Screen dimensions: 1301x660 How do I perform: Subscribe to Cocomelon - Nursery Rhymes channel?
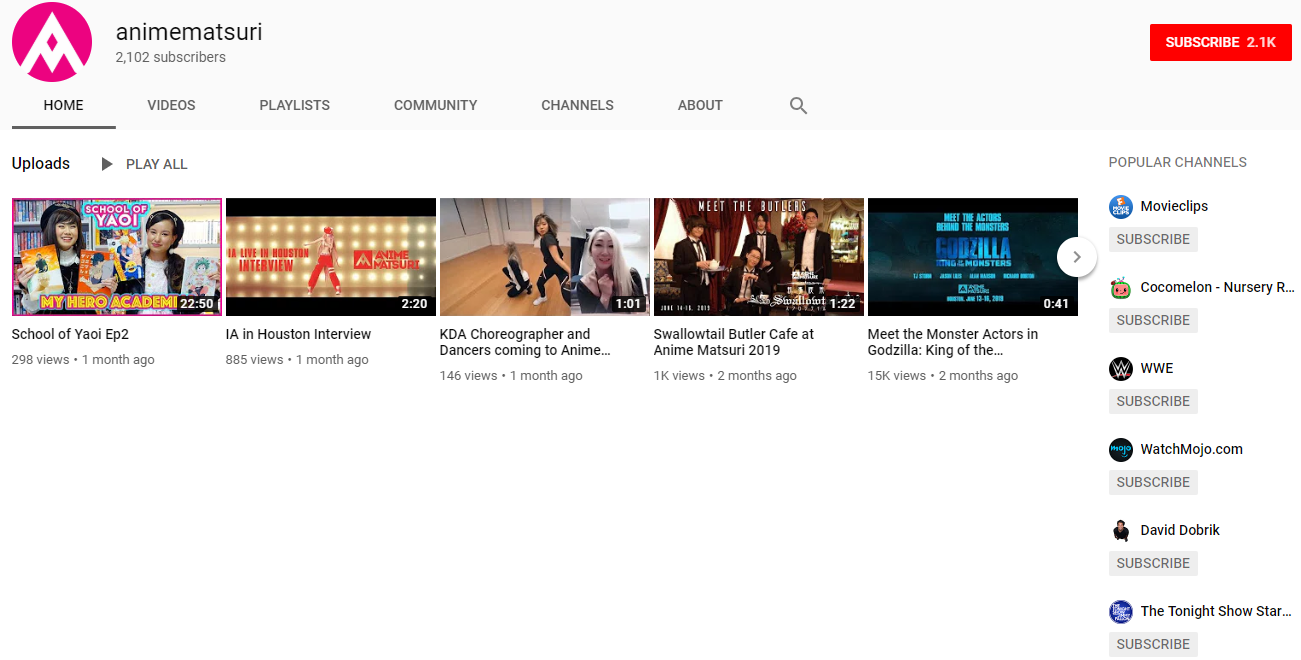tap(1153, 321)
